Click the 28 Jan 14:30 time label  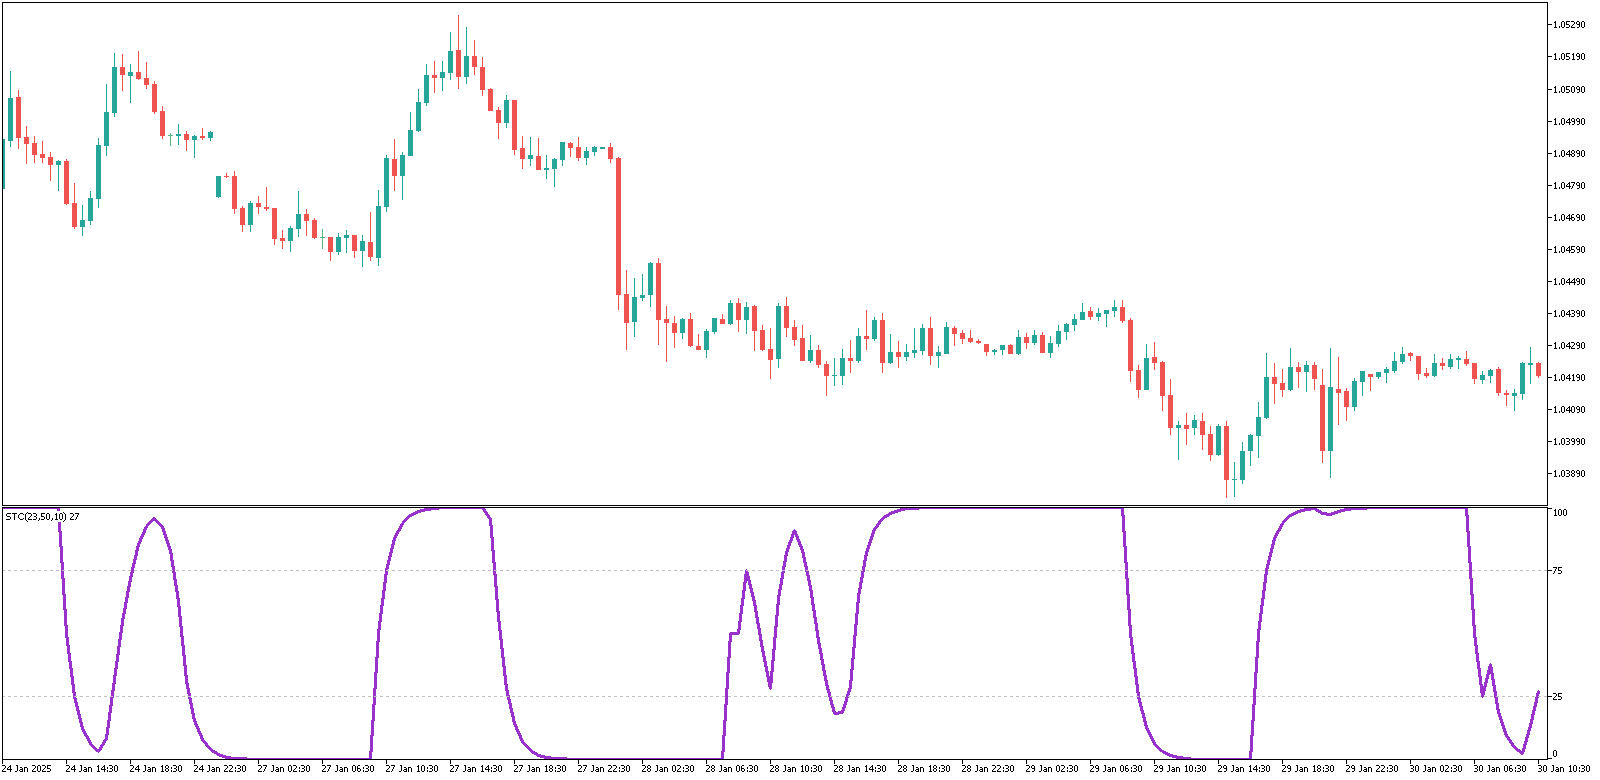(860, 769)
